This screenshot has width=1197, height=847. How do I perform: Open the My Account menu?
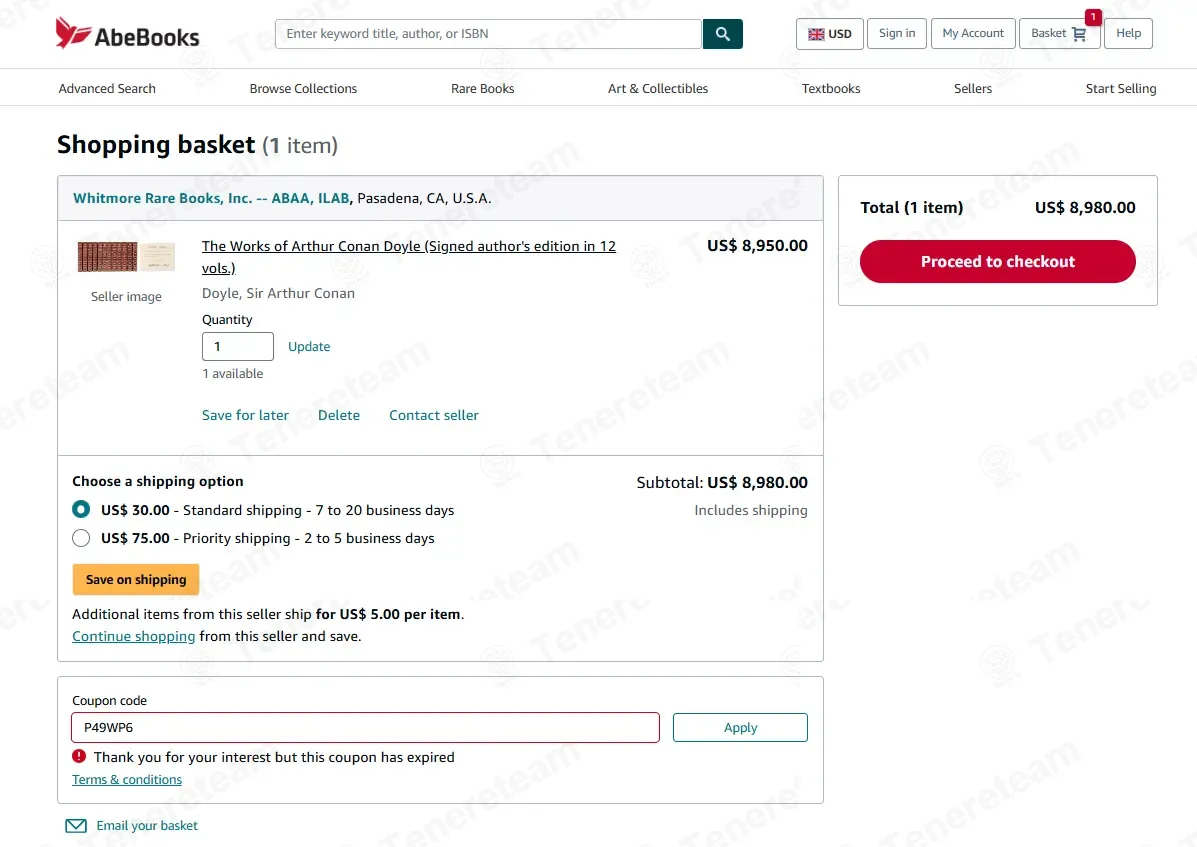tap(973, 34)
